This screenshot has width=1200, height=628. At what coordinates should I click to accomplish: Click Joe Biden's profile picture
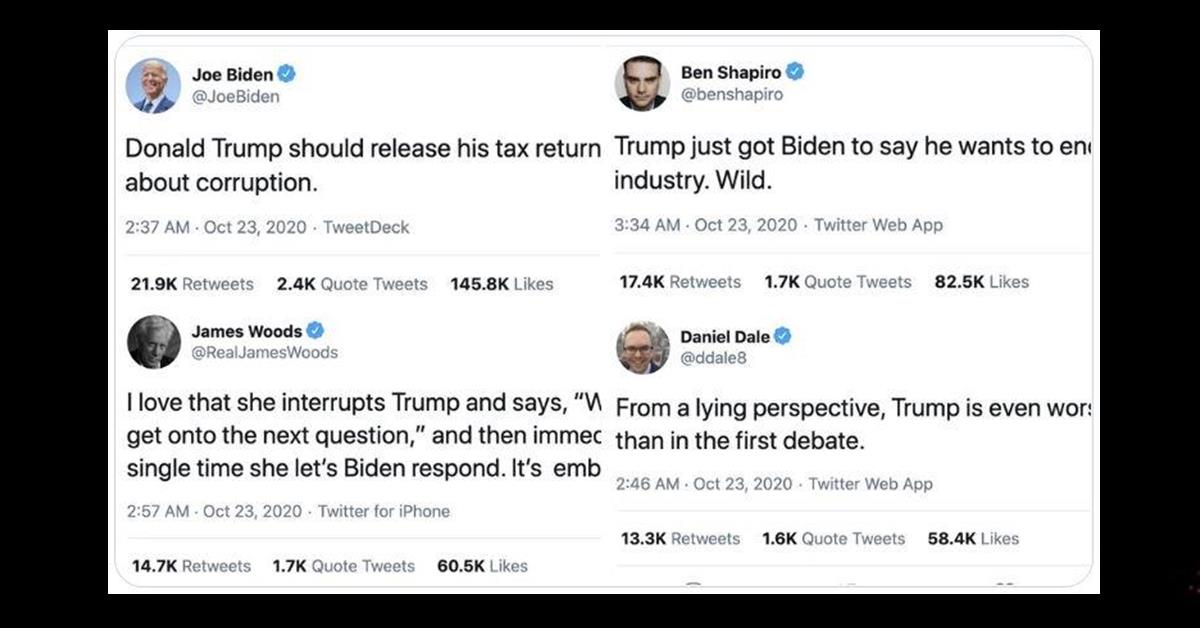pyautogui.click(x=153, y=85)
